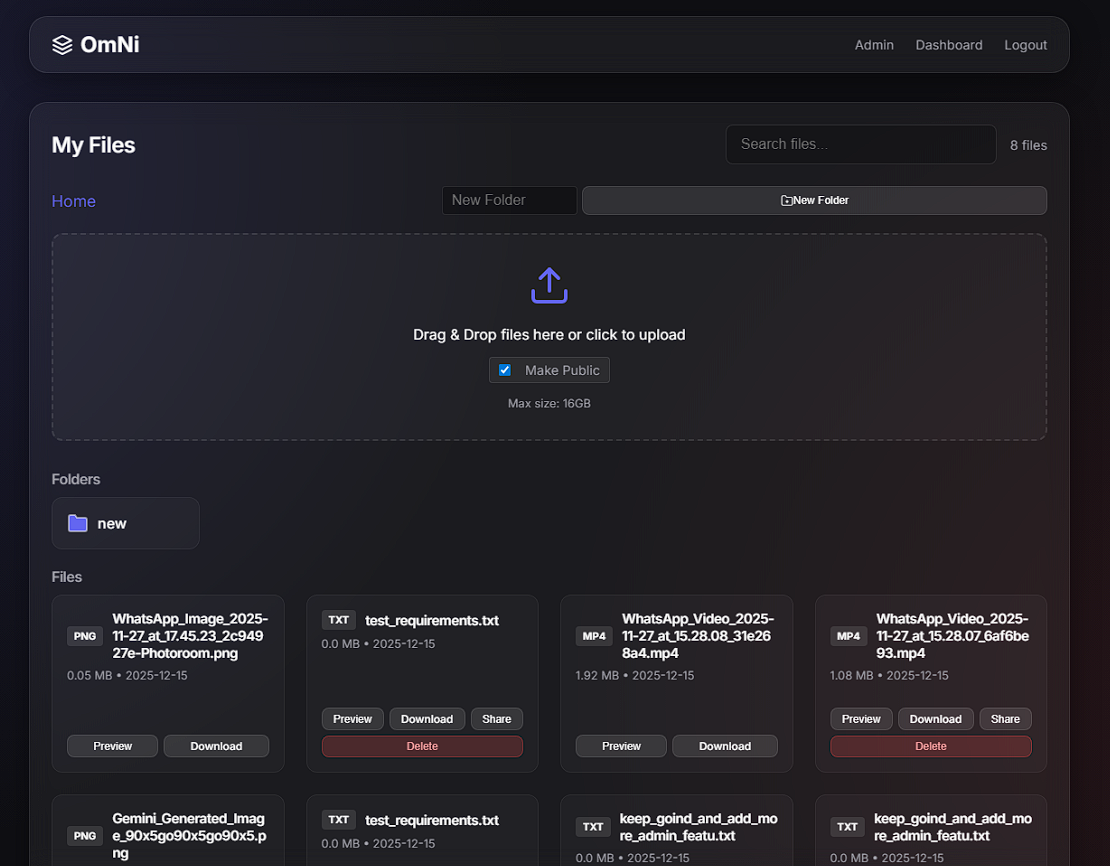1110x866 pixels.
Task: Go to Dashboard in top navigation
Action: click(x=948, y=45)
